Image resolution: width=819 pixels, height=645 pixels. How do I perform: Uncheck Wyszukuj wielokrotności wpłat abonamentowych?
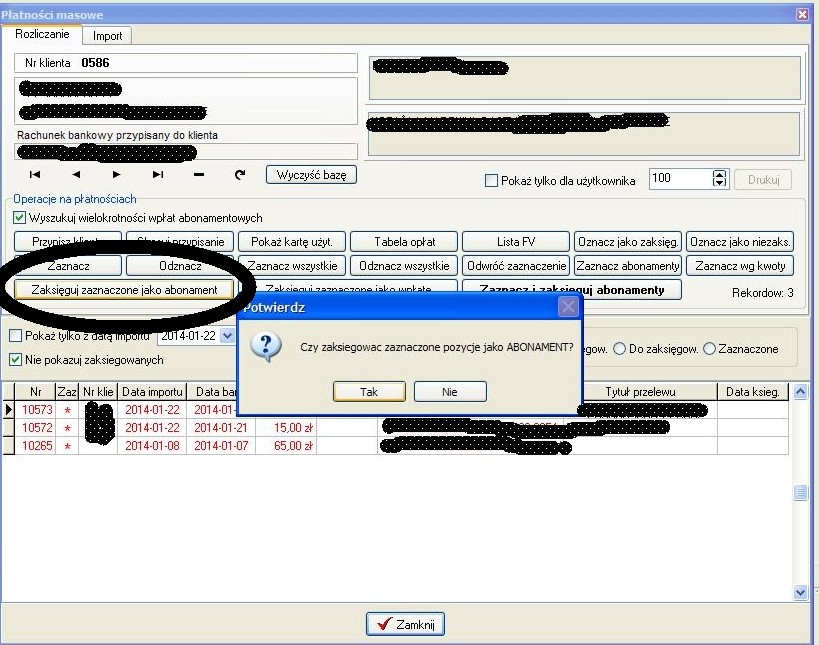(19, 218)
